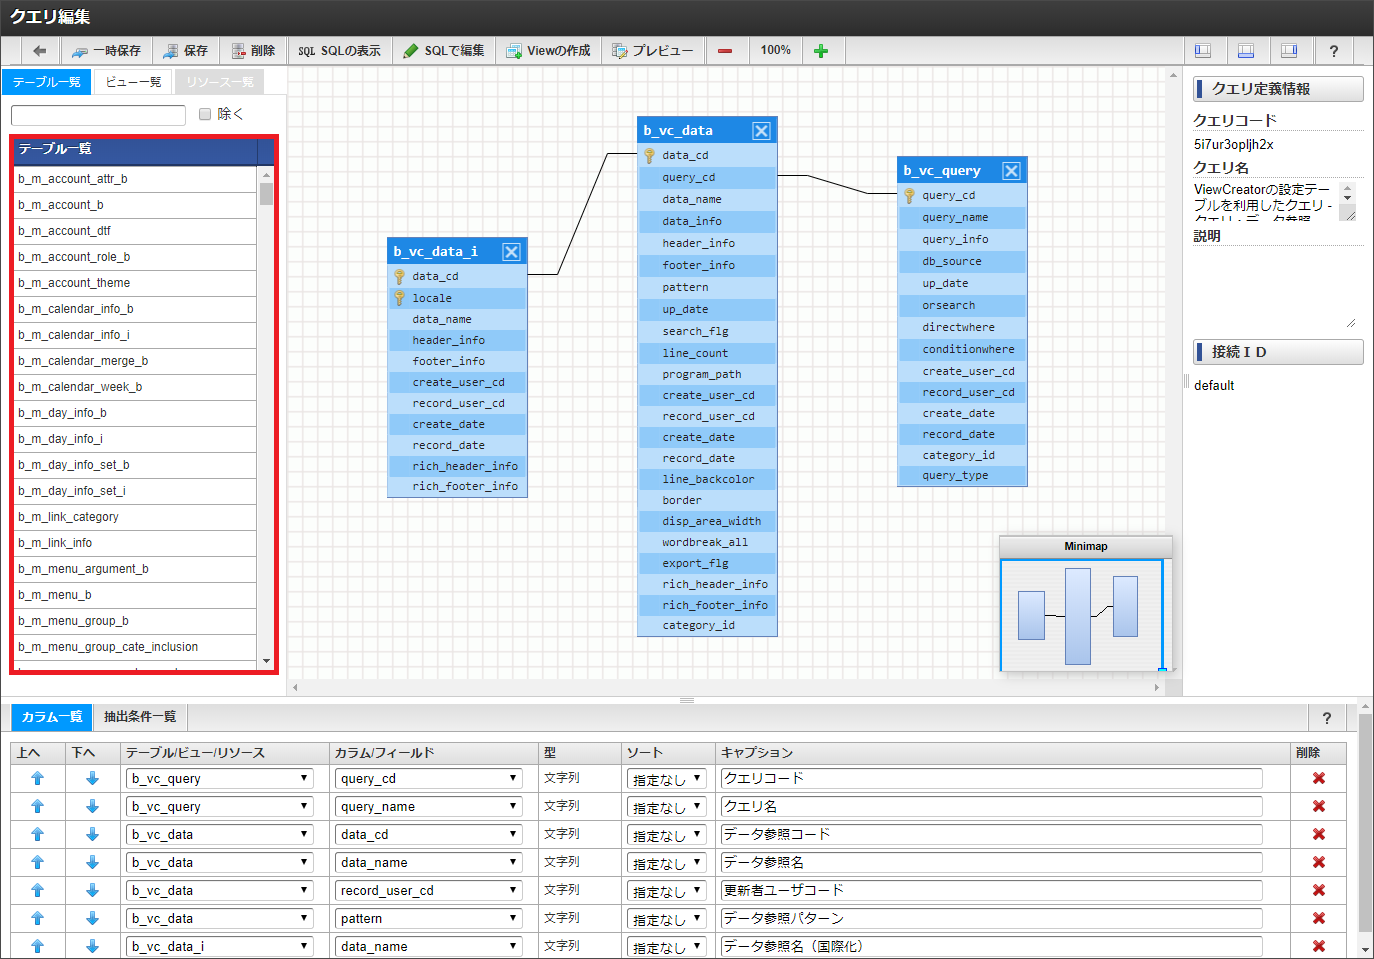This screenshot has height=959, width=1374.
Task: Open sort dropdown in query_cd row
Action: pyautogui.click(x=667, y=779)
